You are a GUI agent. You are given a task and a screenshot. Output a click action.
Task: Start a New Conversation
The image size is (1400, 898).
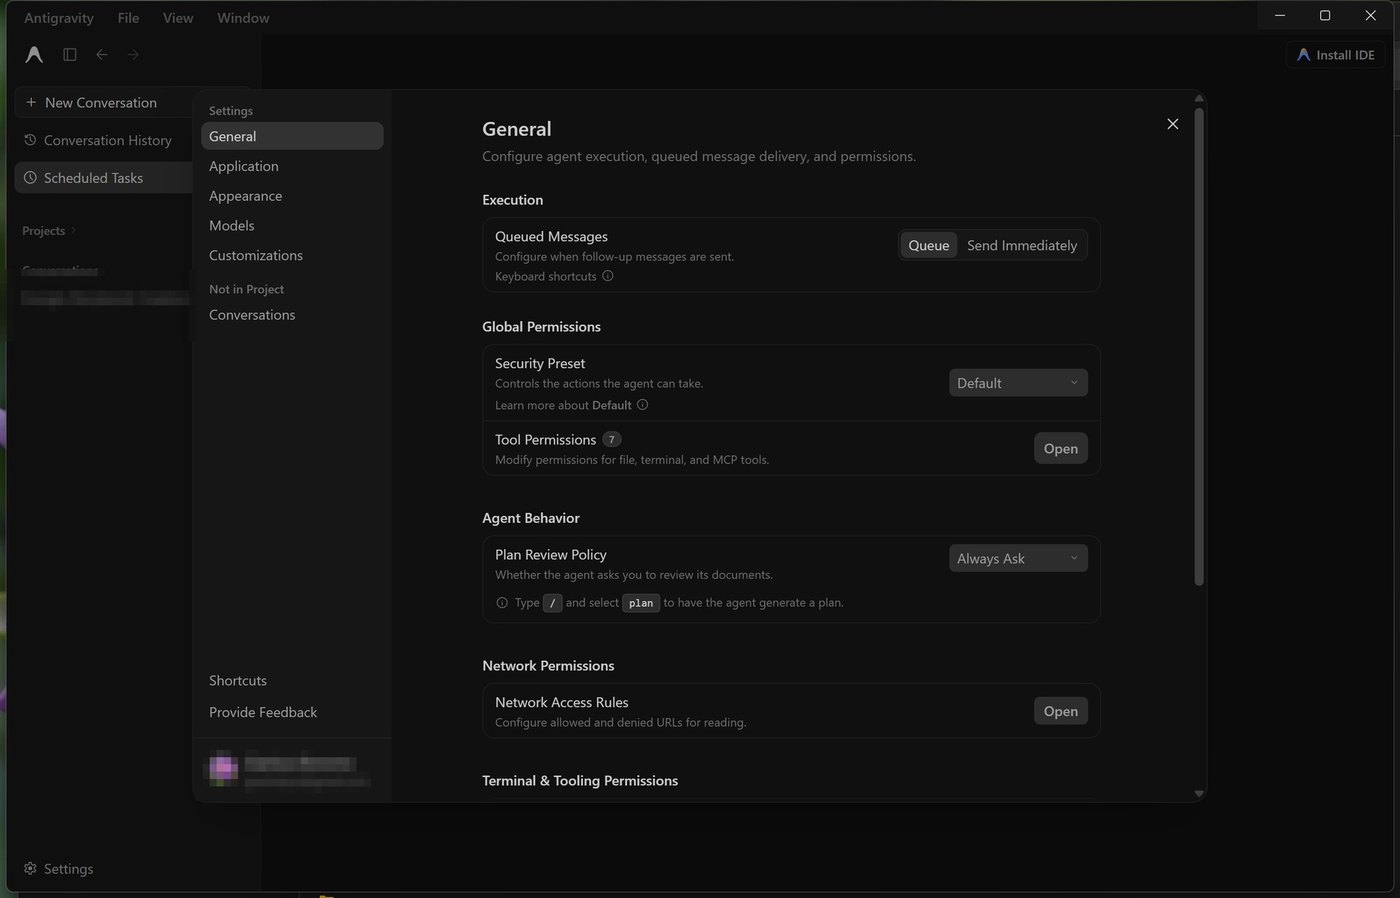click(104, 102)
